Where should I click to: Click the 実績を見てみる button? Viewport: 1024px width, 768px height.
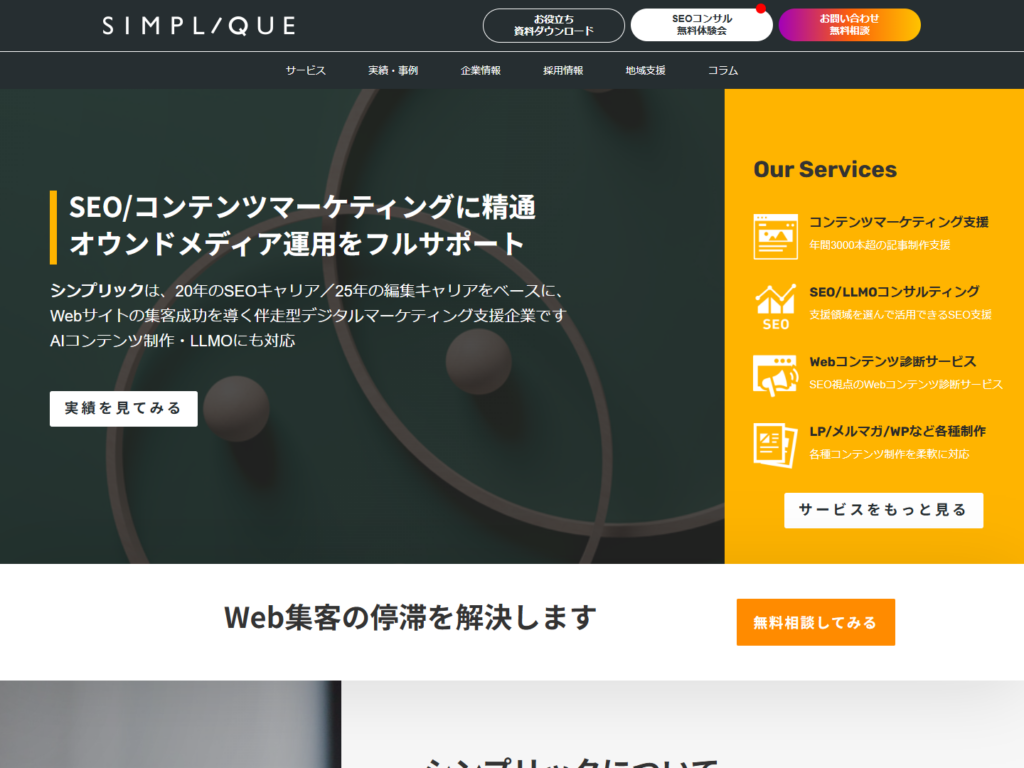[x=124, y=408]
